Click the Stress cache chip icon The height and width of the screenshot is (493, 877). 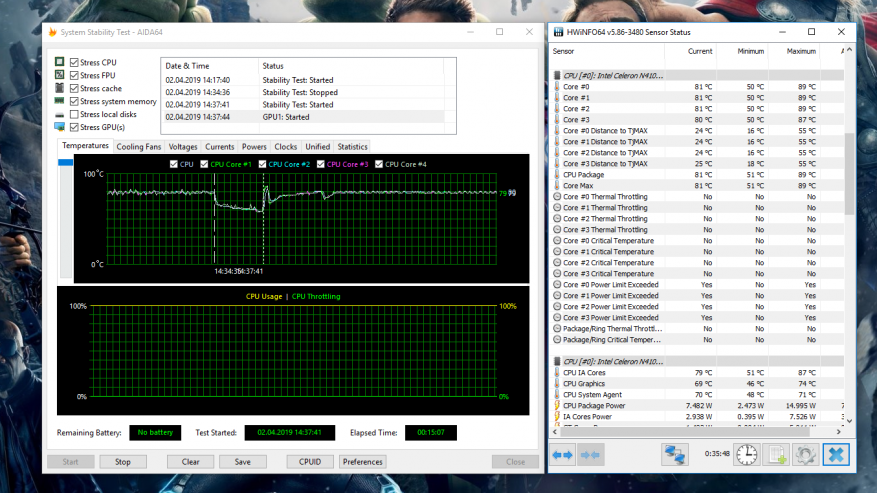click(59, 88)
